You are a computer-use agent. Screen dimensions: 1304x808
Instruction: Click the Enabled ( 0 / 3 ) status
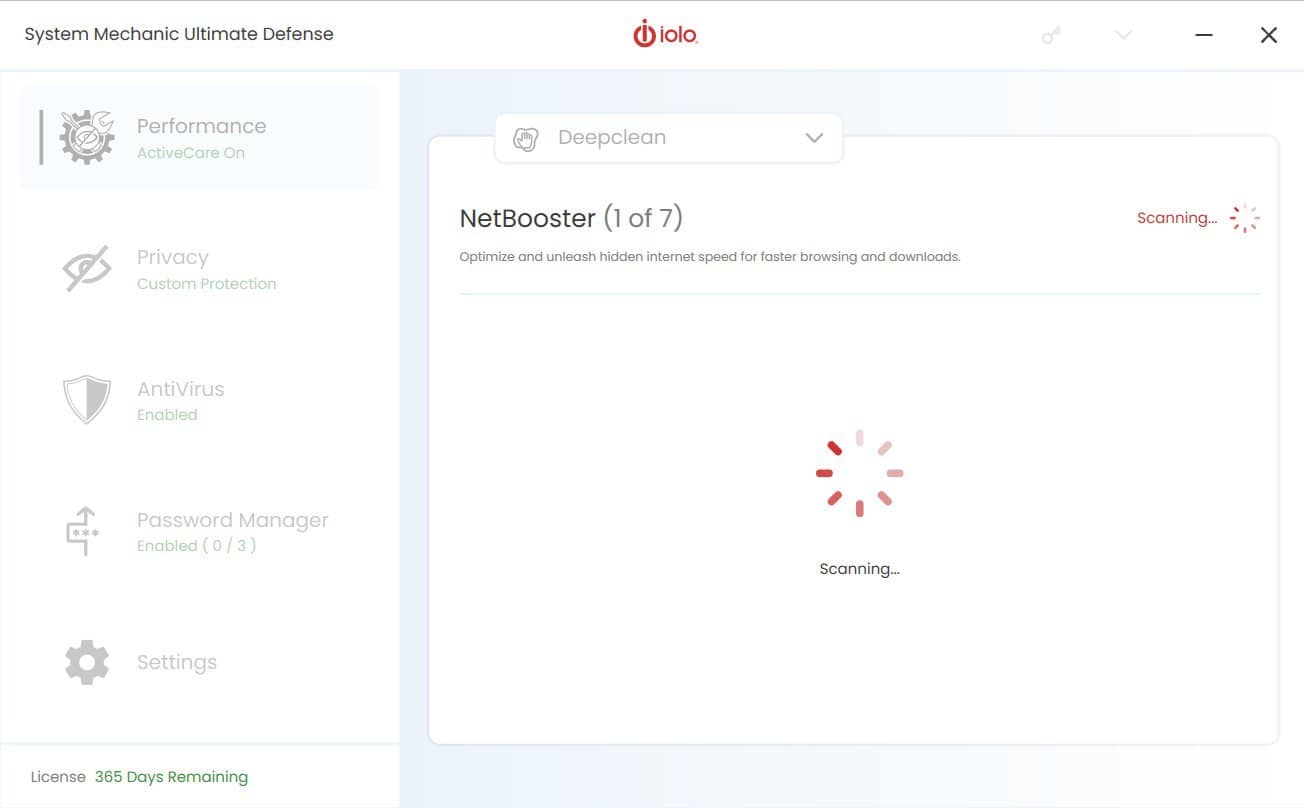196,546
